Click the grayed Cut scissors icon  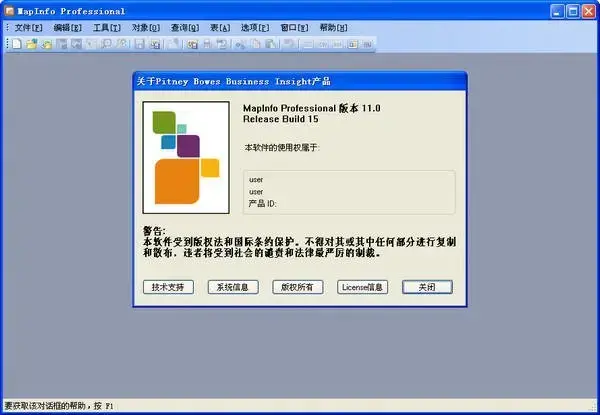(240, 44)
